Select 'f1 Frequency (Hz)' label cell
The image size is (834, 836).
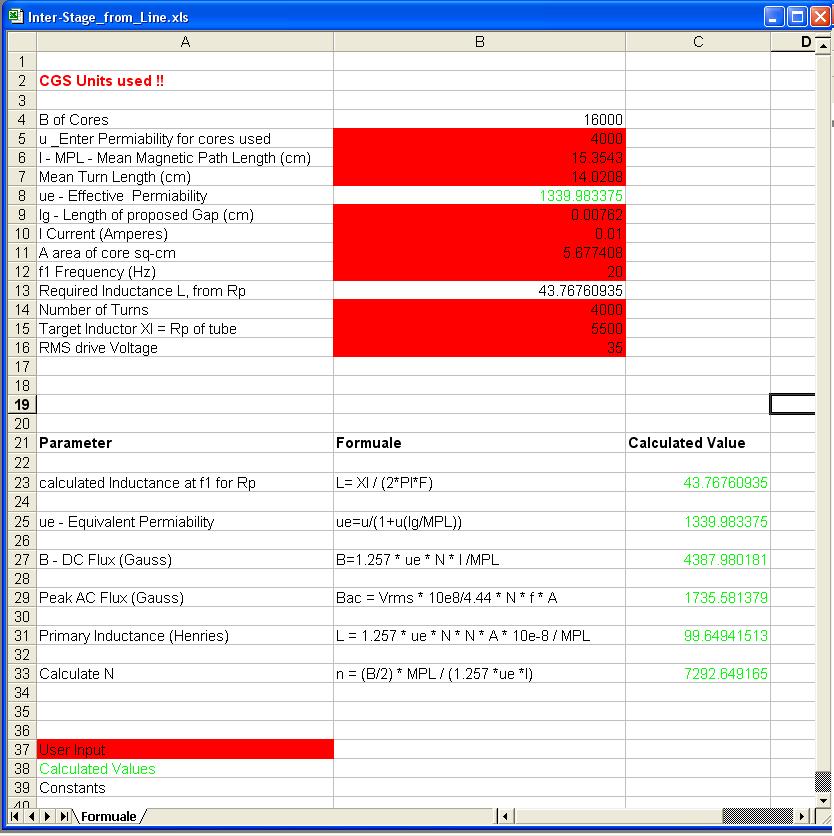[185, 272]
